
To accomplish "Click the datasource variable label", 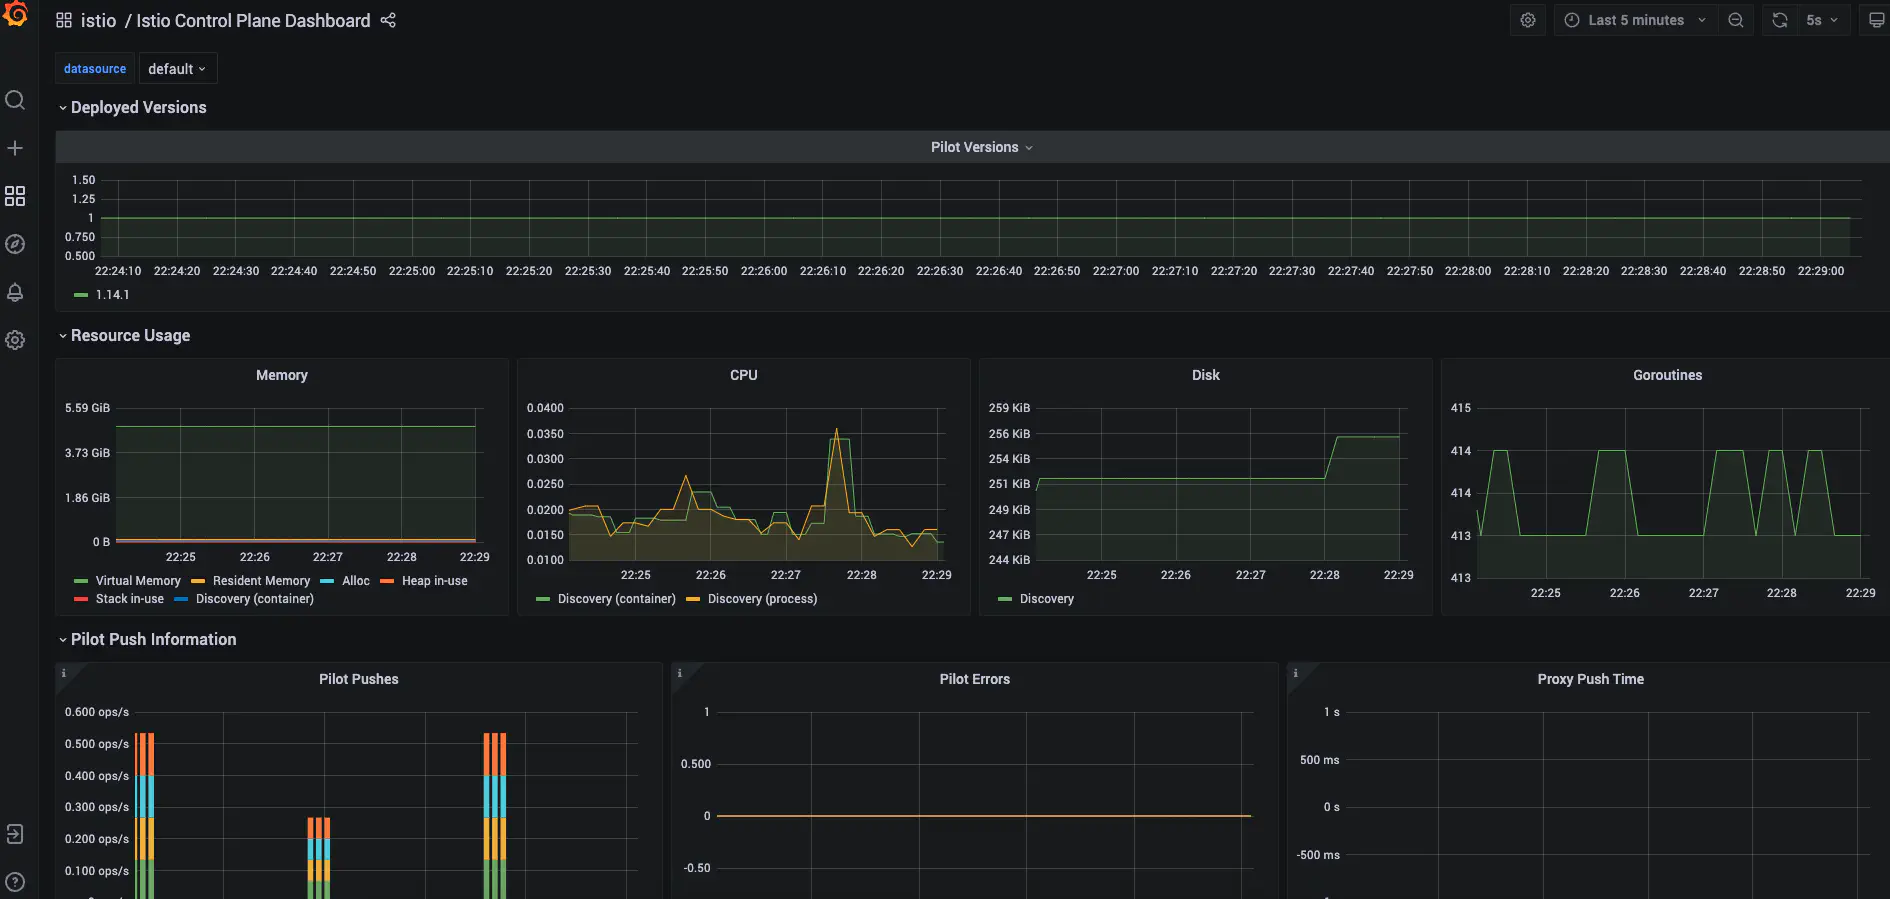I will 95,69.
